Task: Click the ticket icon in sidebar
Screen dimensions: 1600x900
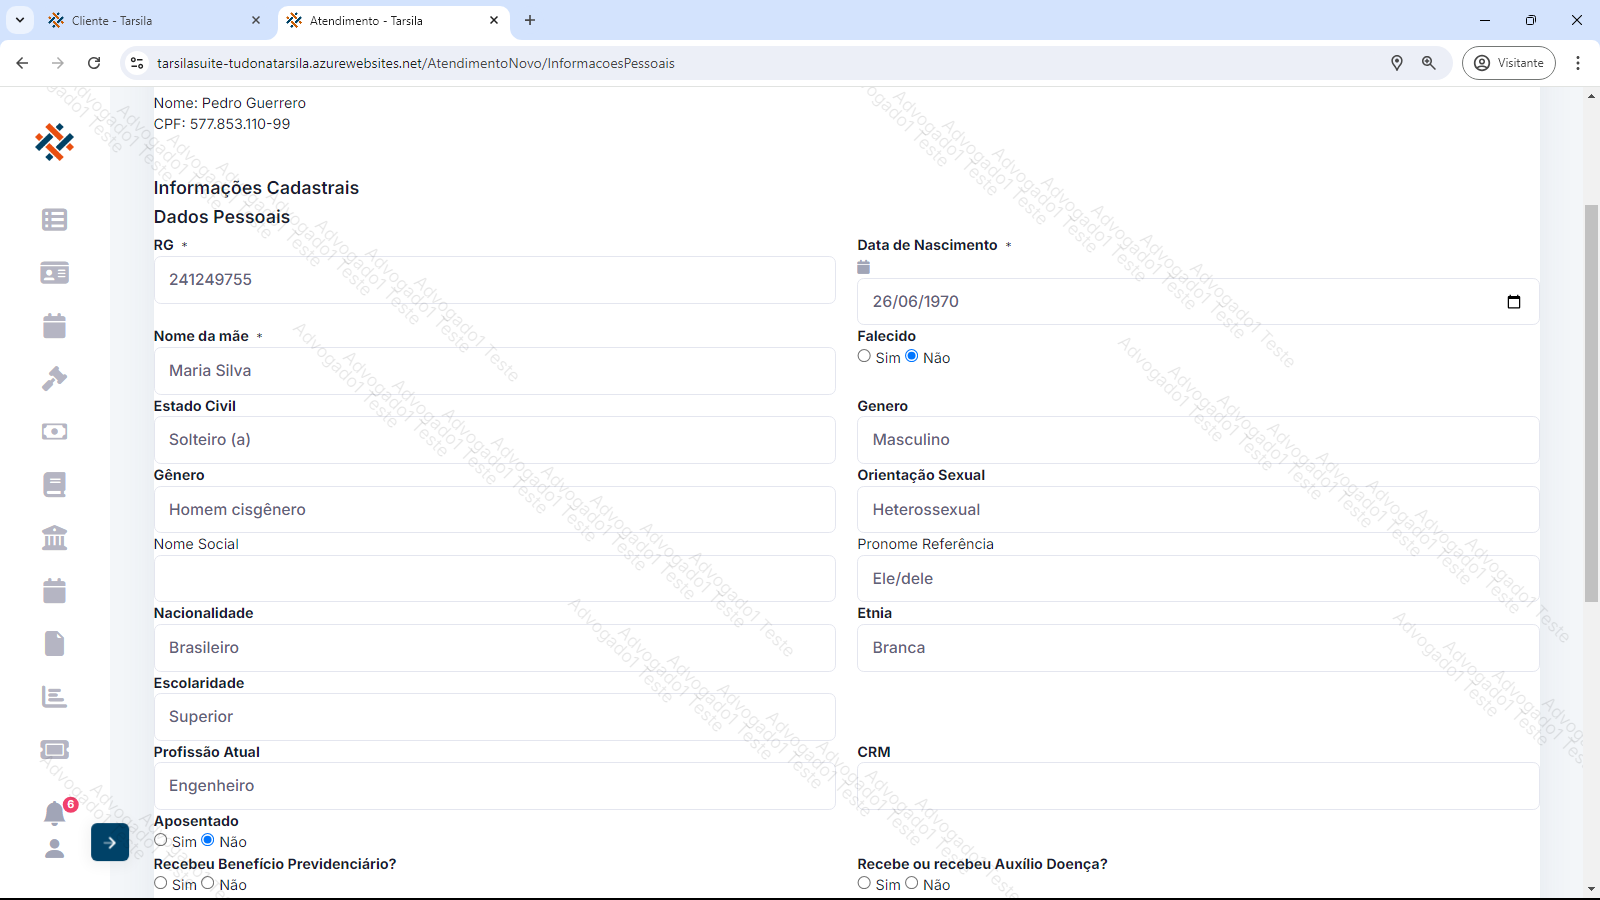Action: (55, 750)
